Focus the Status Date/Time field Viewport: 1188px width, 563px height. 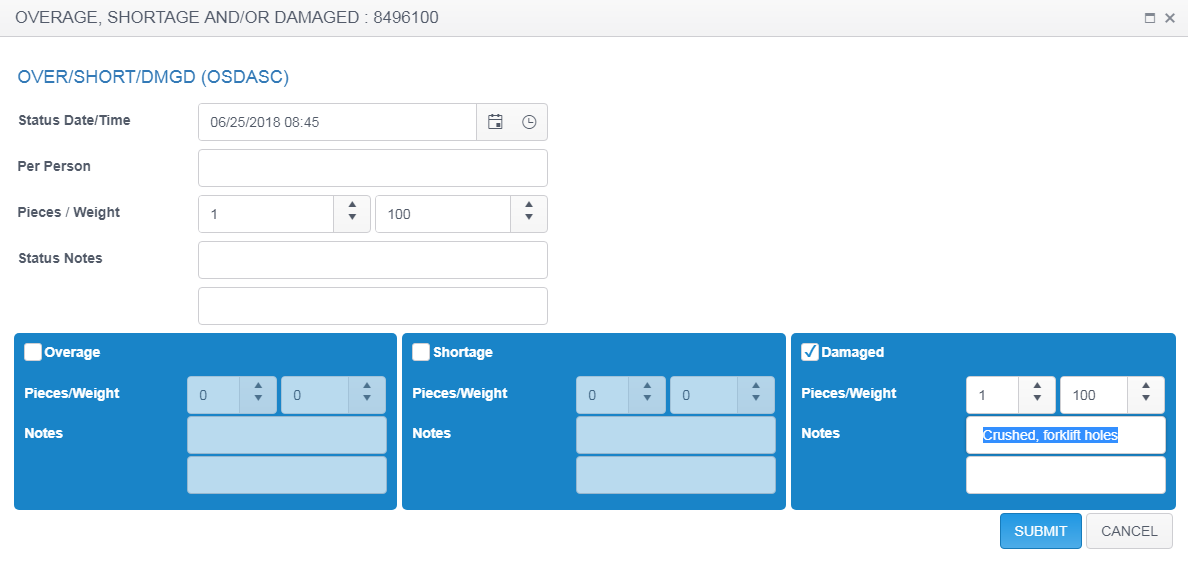[337, 122]
